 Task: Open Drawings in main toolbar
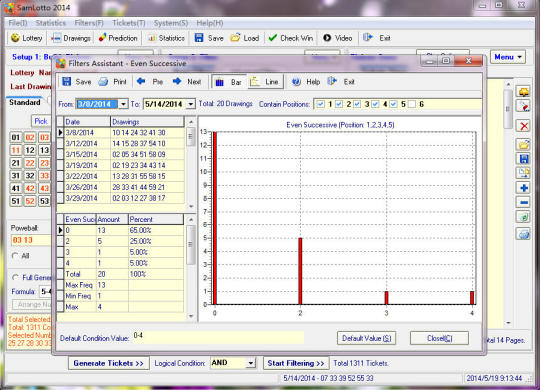click(x=71, y=38)
